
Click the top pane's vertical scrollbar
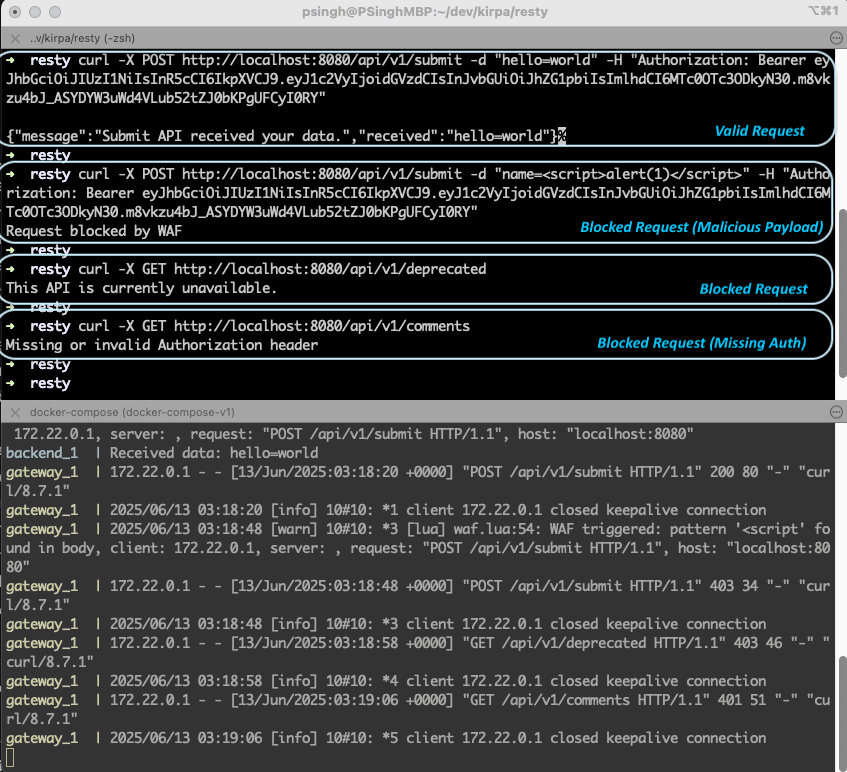coord(843,293)
